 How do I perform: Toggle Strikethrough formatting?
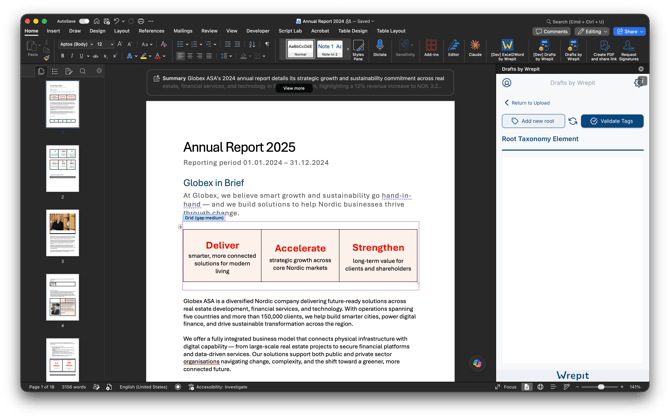[95, 56]
